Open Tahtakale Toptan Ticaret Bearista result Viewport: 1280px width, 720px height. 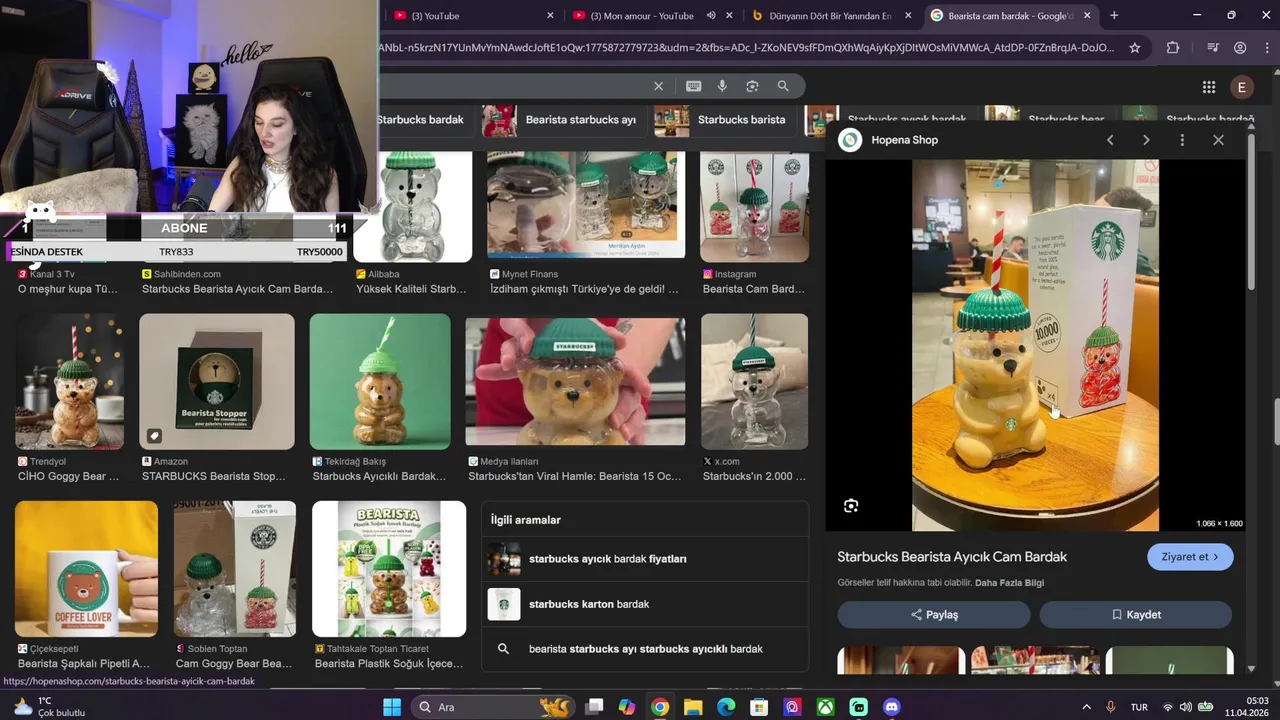[x=389, y=569]
